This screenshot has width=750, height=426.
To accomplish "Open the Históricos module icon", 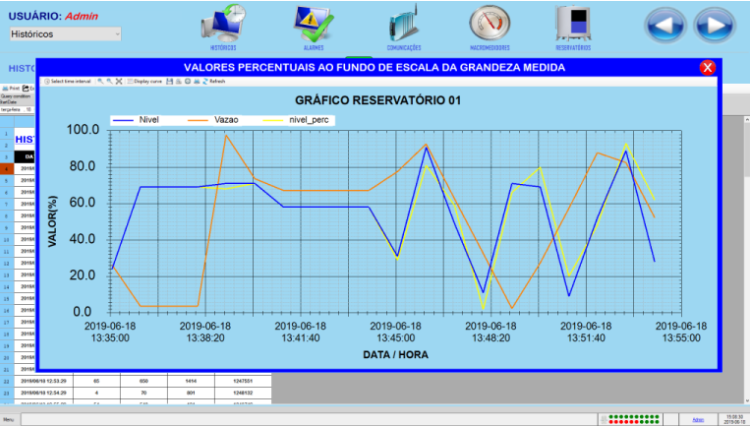I will point(224,22).
